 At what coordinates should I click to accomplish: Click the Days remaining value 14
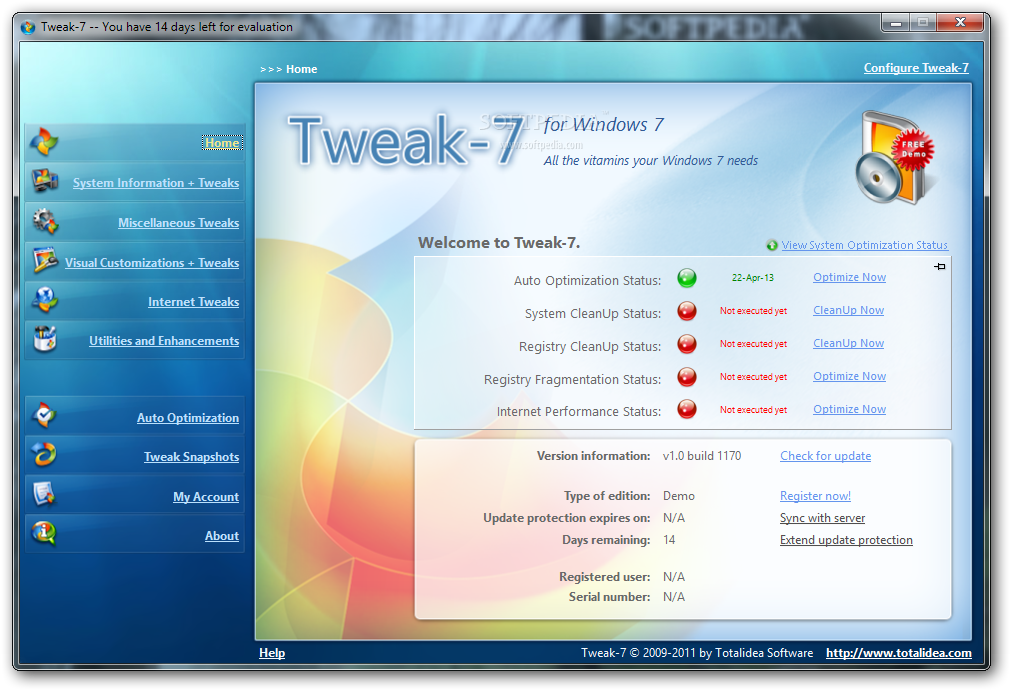[x=669, y=540]
